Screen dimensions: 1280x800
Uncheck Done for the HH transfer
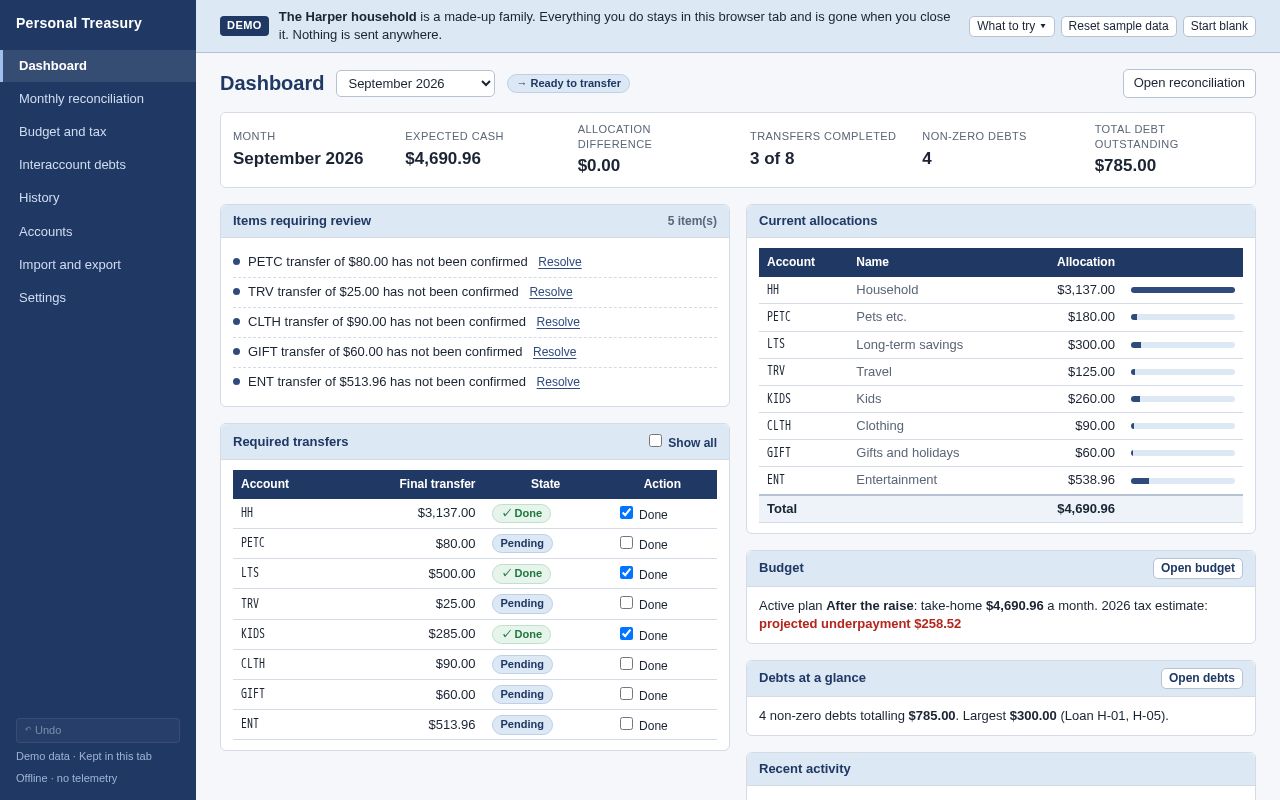tap(626, 513)
